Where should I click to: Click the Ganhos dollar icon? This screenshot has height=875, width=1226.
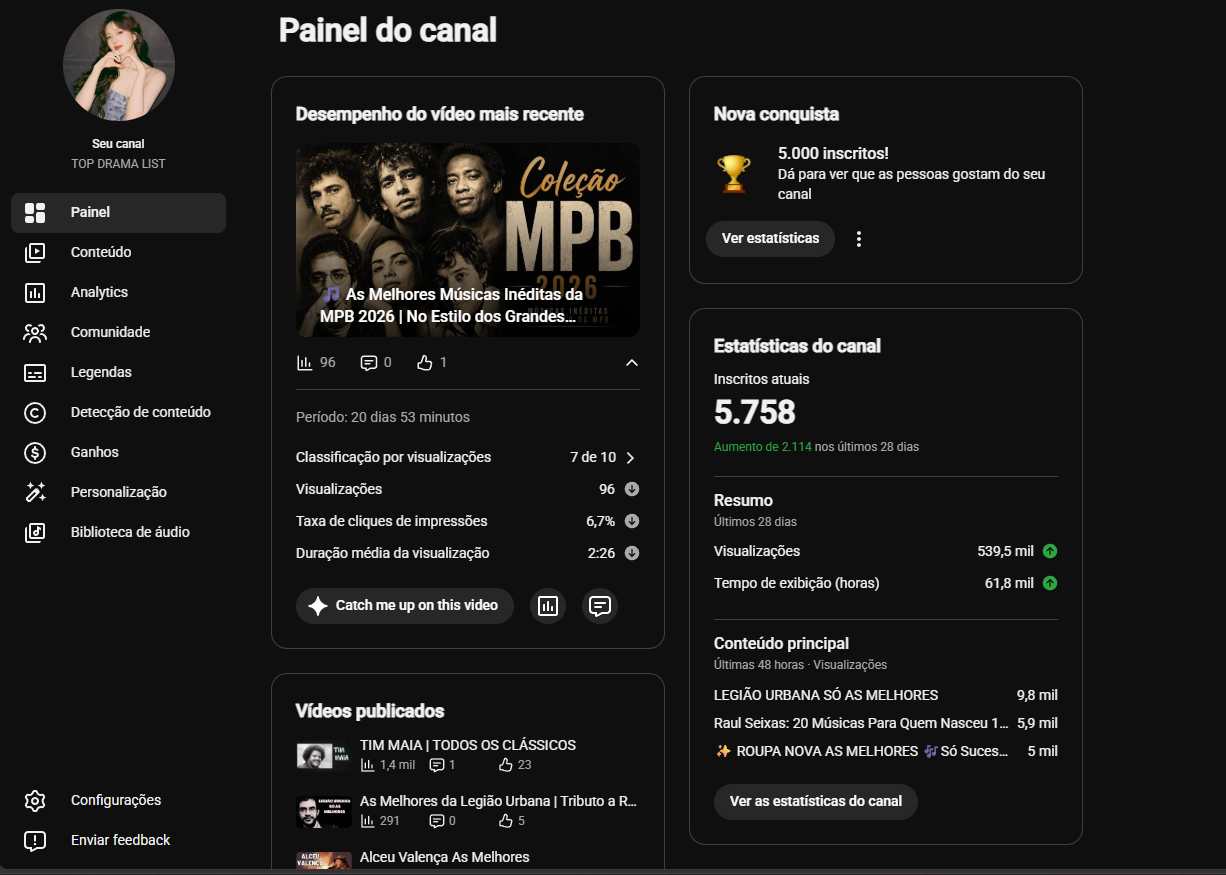click(x=35, y=453)
